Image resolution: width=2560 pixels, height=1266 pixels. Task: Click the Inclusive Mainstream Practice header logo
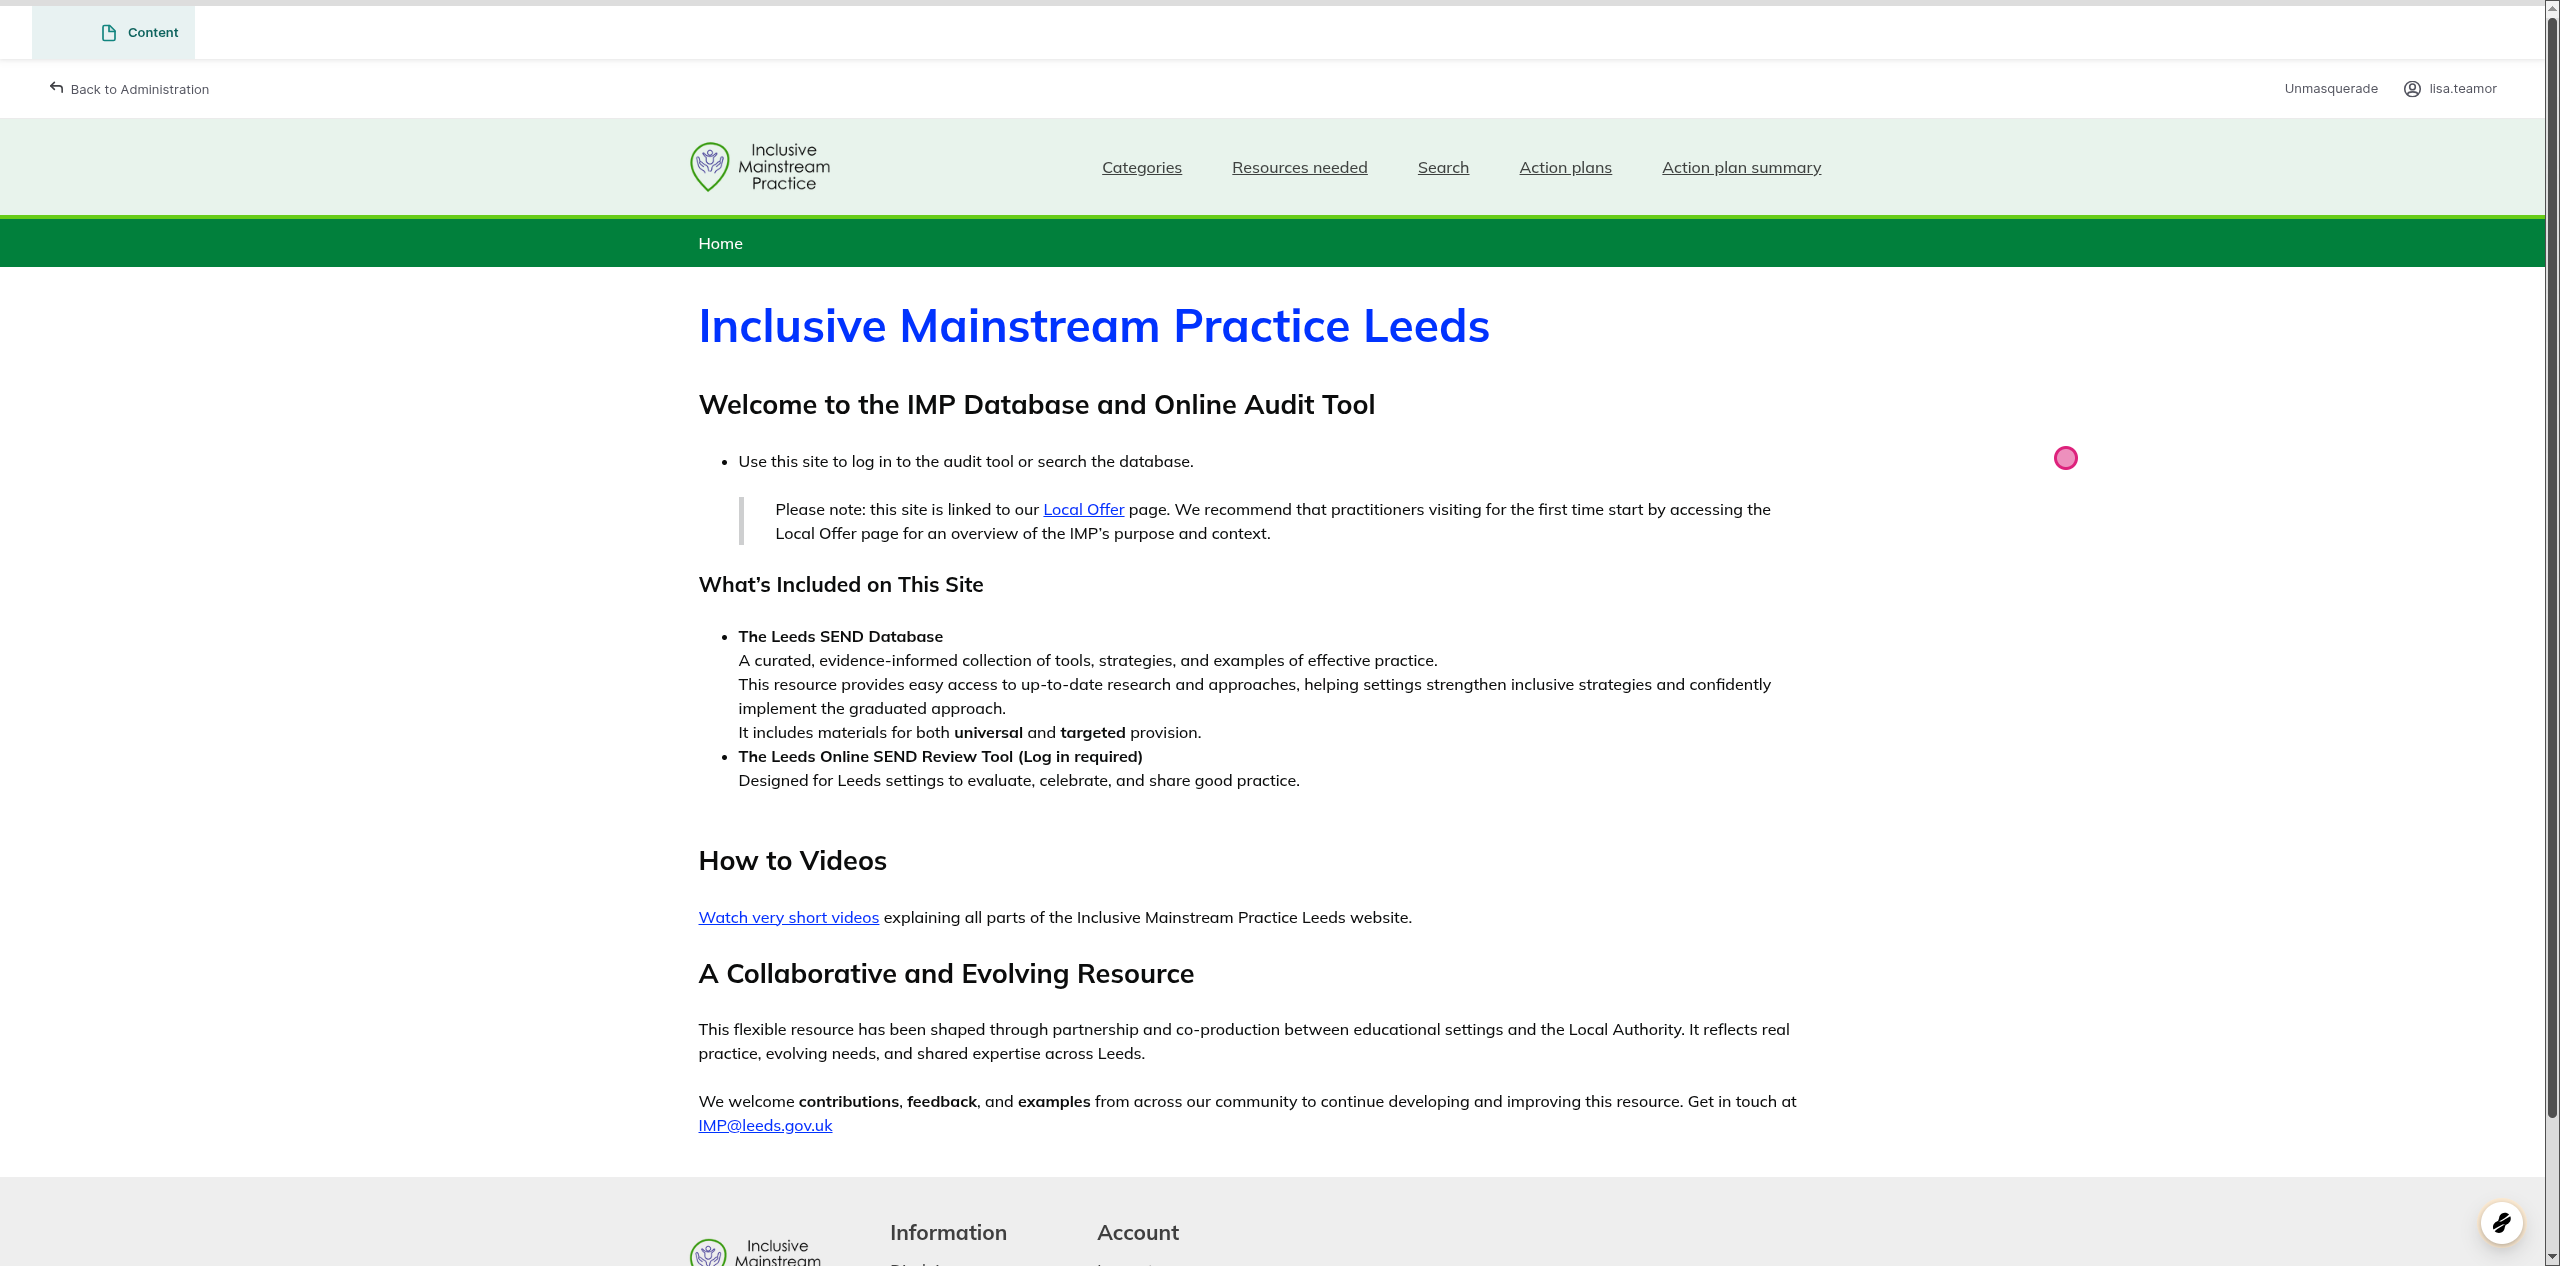click(x=760, y=167)
